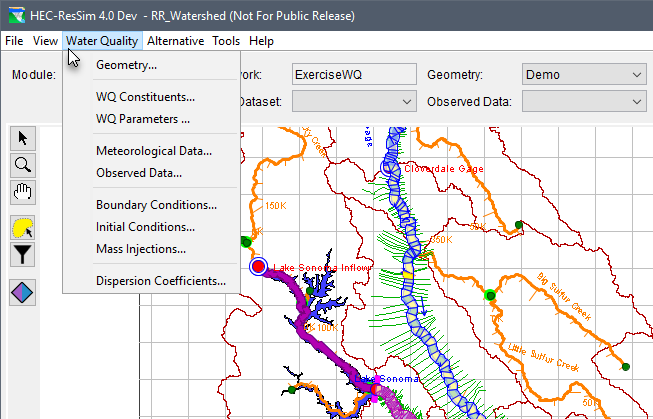Choose Mass Injections... menu entry

[x=152, y=249]
